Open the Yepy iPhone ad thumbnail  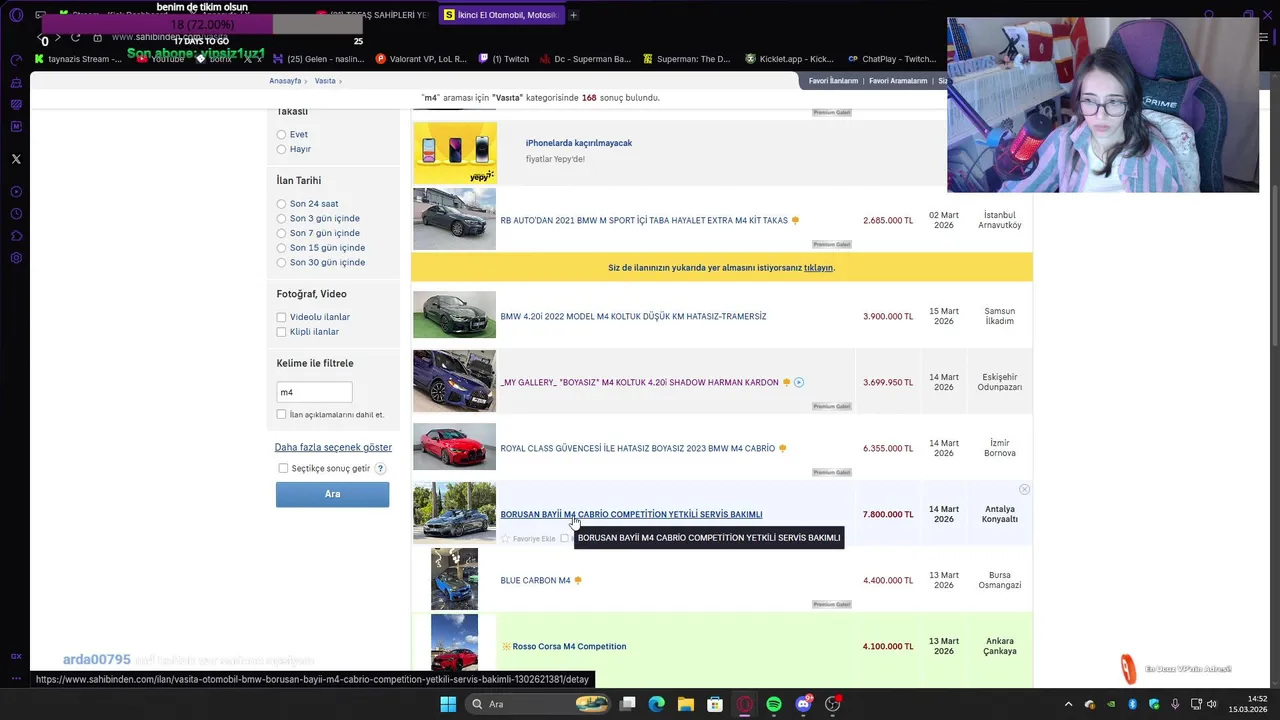pos(455,153)
